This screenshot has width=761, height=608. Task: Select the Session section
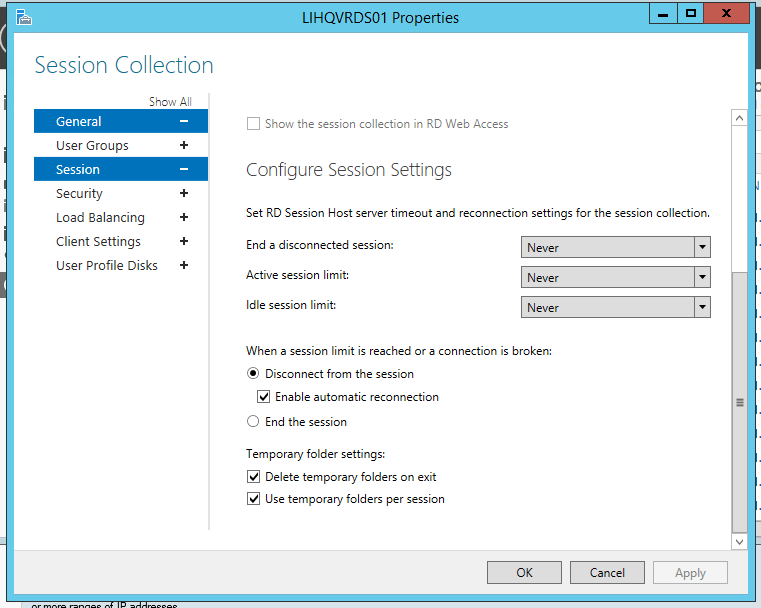click(121, 169)
